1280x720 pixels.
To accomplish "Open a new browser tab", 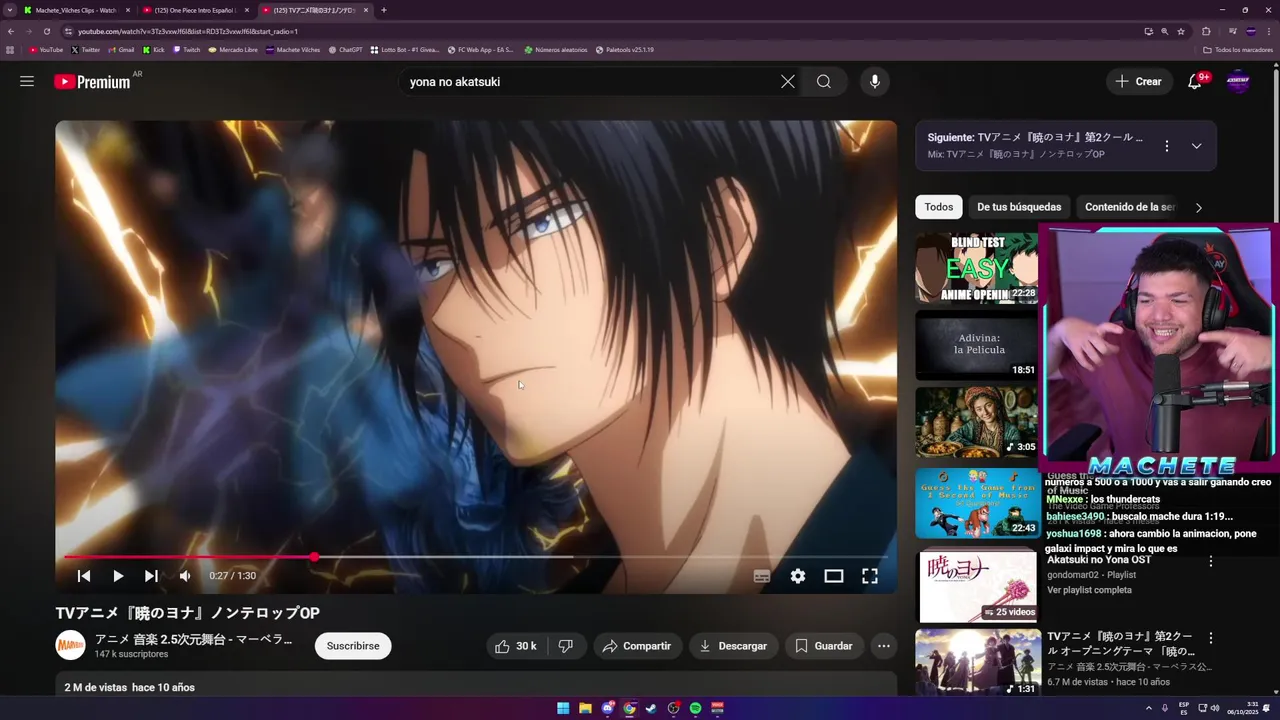I will 383,10.
